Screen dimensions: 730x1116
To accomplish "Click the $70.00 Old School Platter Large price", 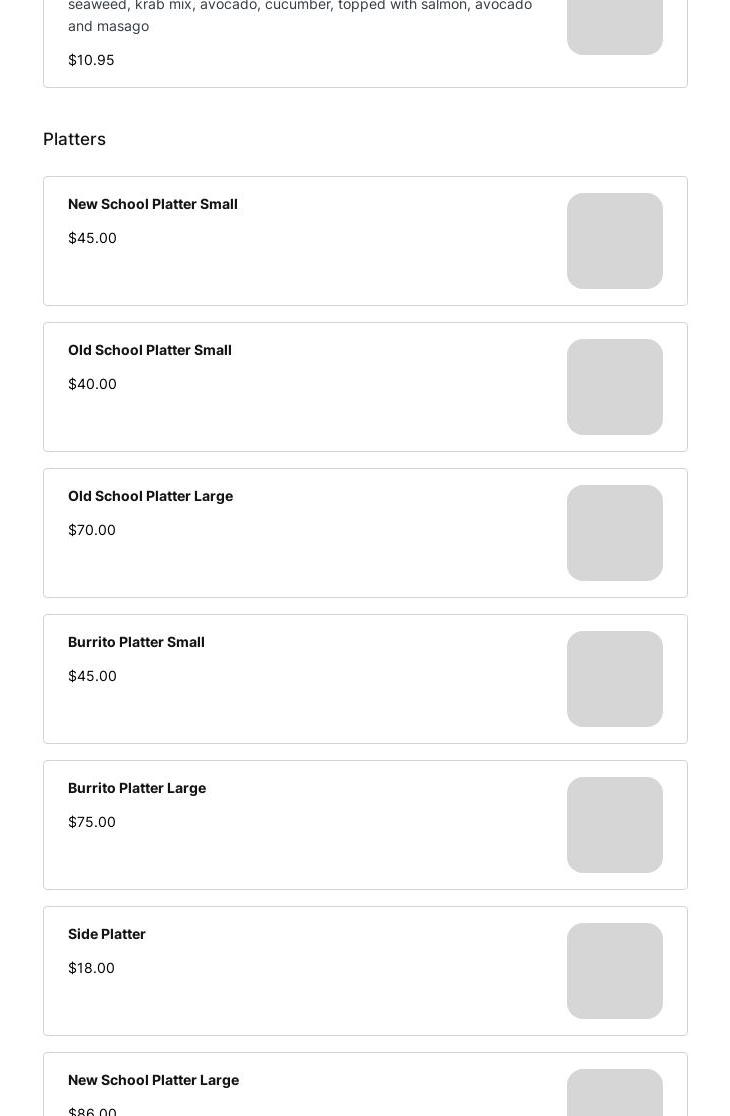I will [x=92, y=530].
